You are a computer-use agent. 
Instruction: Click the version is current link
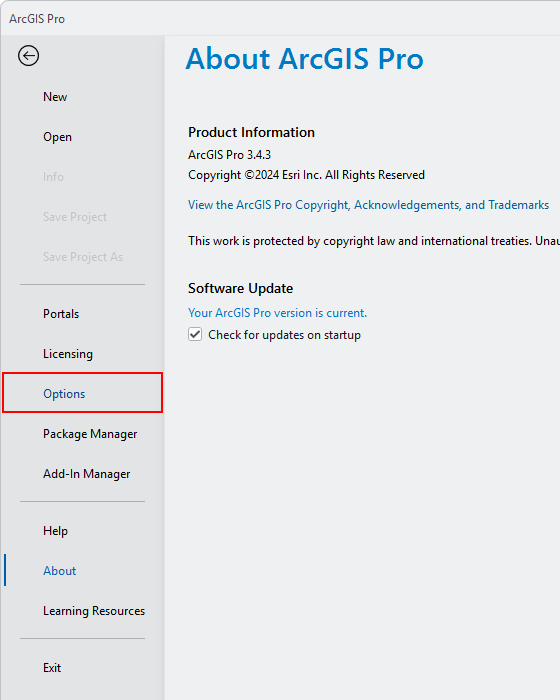[277, 313]
